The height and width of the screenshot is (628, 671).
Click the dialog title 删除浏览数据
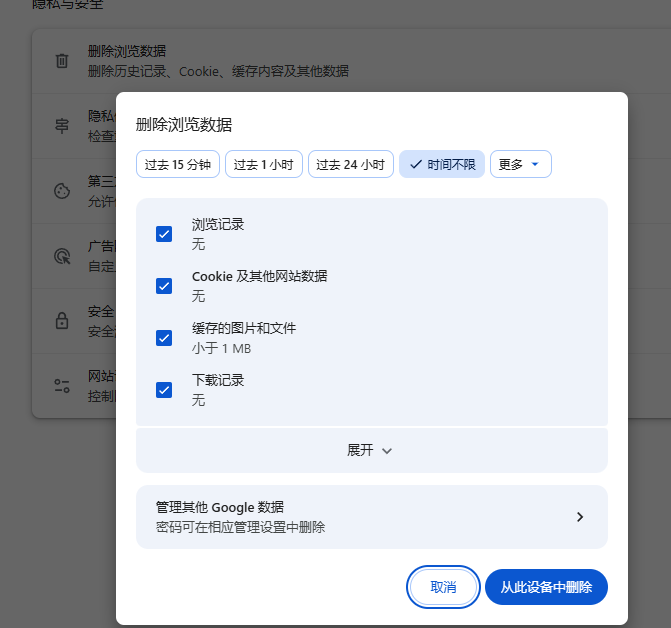pos(184,125)
